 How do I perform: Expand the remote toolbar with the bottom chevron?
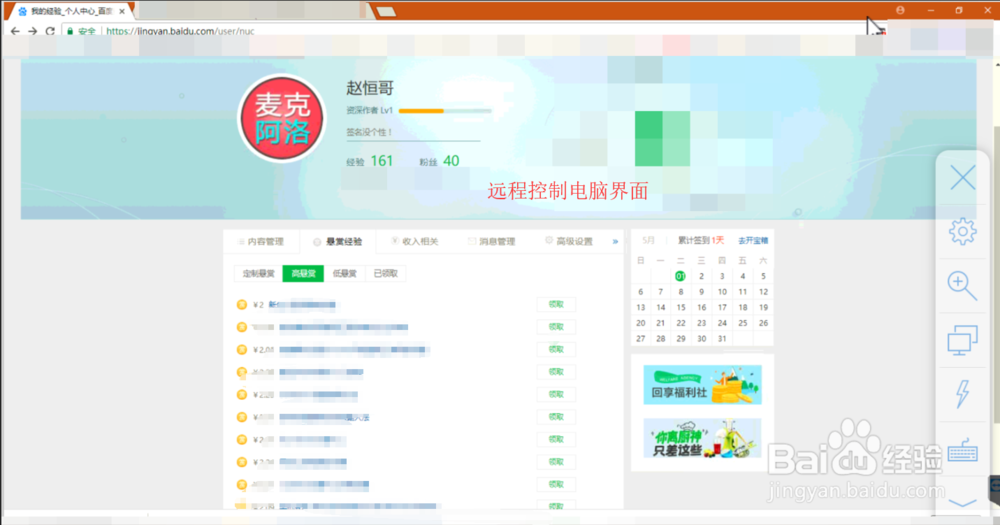click(962, 503)
